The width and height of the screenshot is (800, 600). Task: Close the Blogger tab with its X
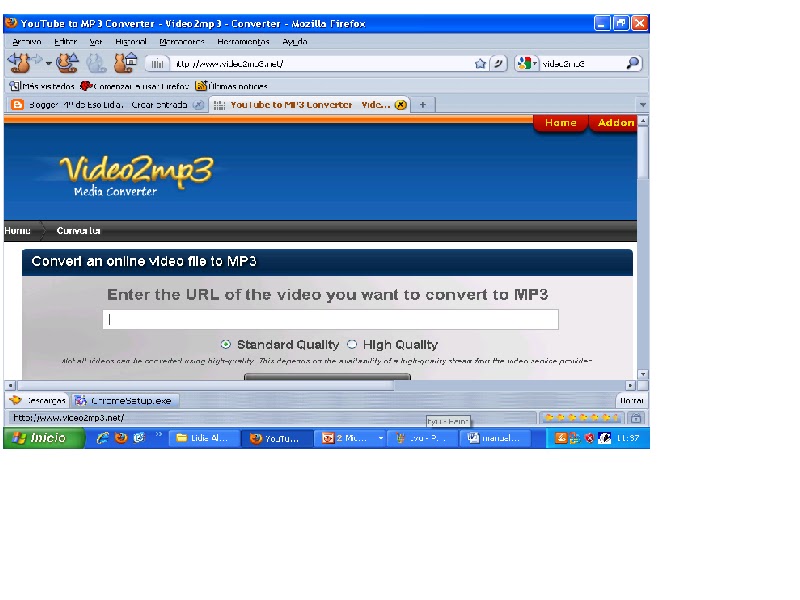[198, 105]
